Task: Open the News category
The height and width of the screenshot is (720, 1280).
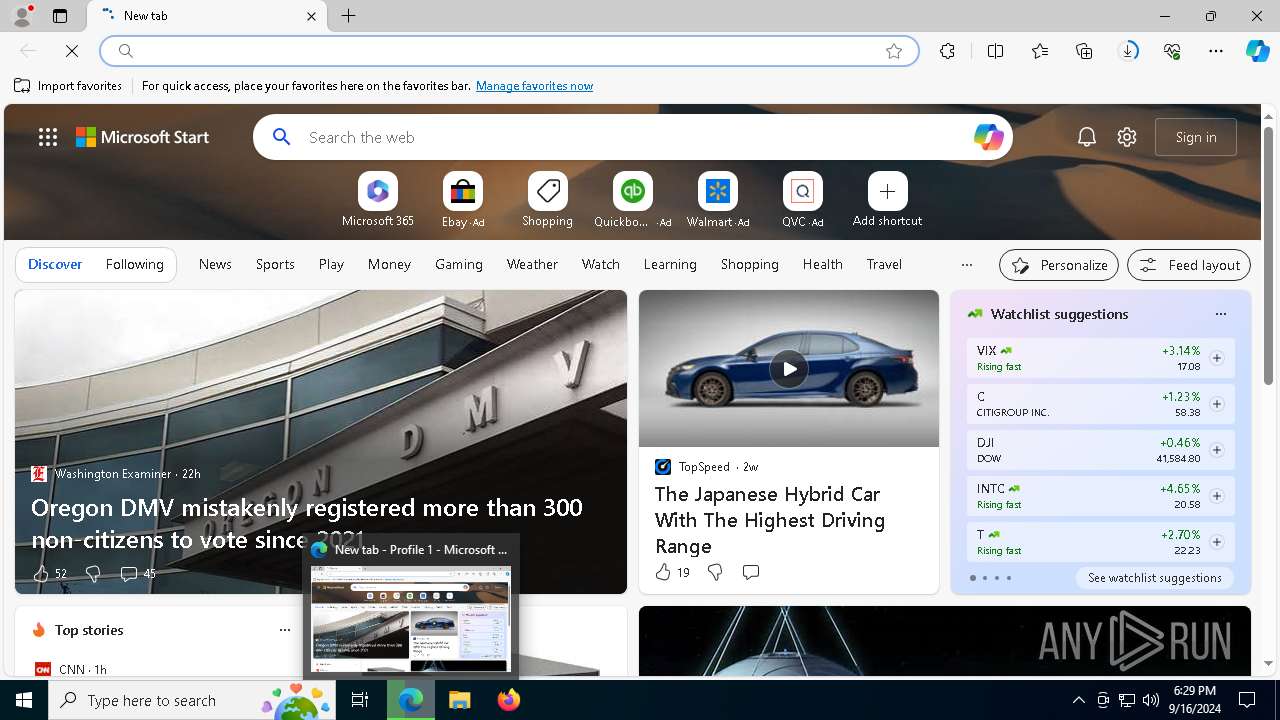Action: [x=215, y=264]
